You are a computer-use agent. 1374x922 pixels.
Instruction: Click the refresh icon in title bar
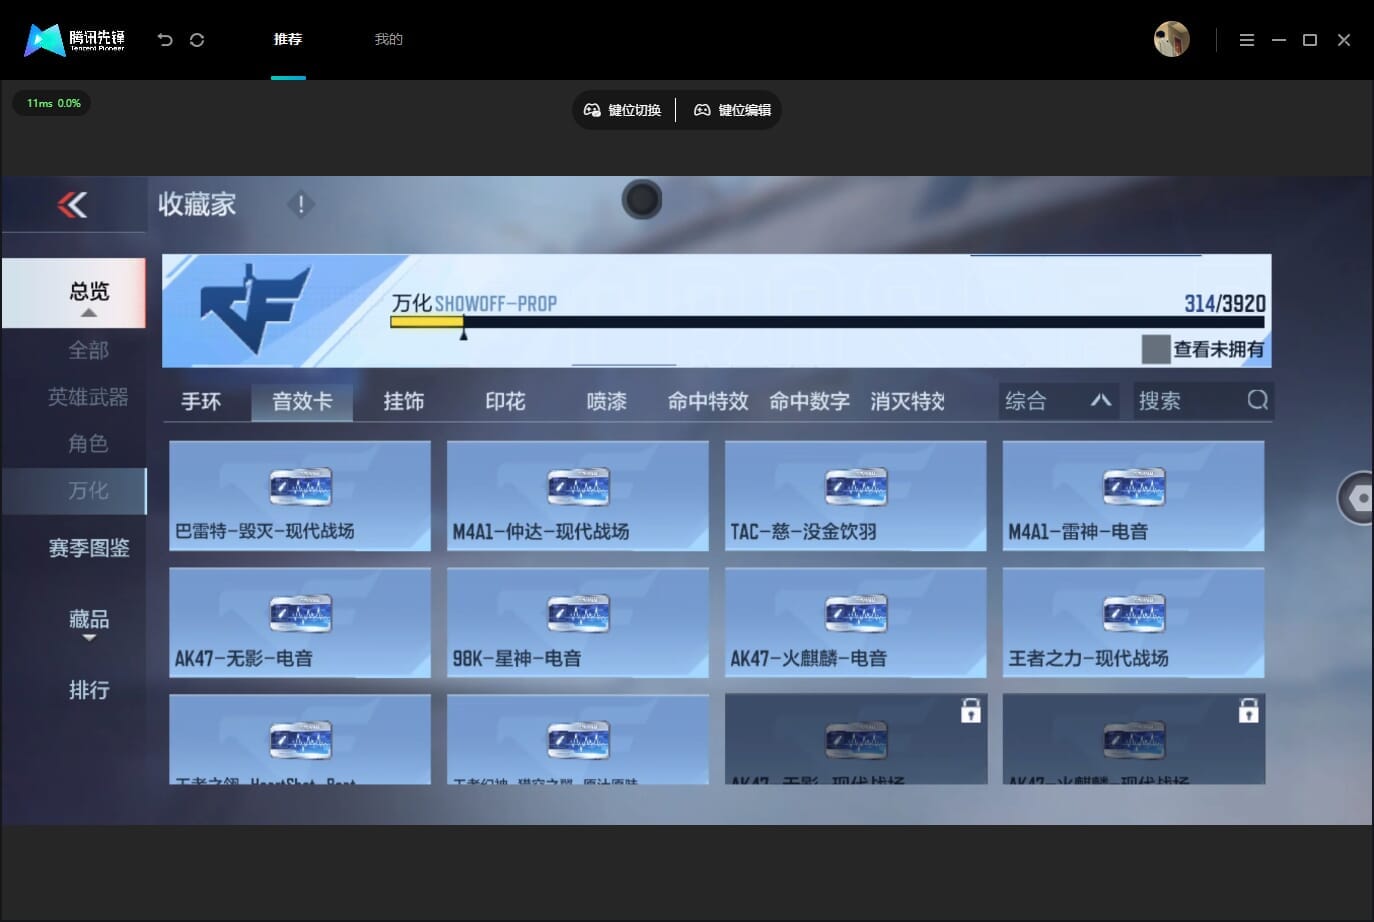[197, 40]
